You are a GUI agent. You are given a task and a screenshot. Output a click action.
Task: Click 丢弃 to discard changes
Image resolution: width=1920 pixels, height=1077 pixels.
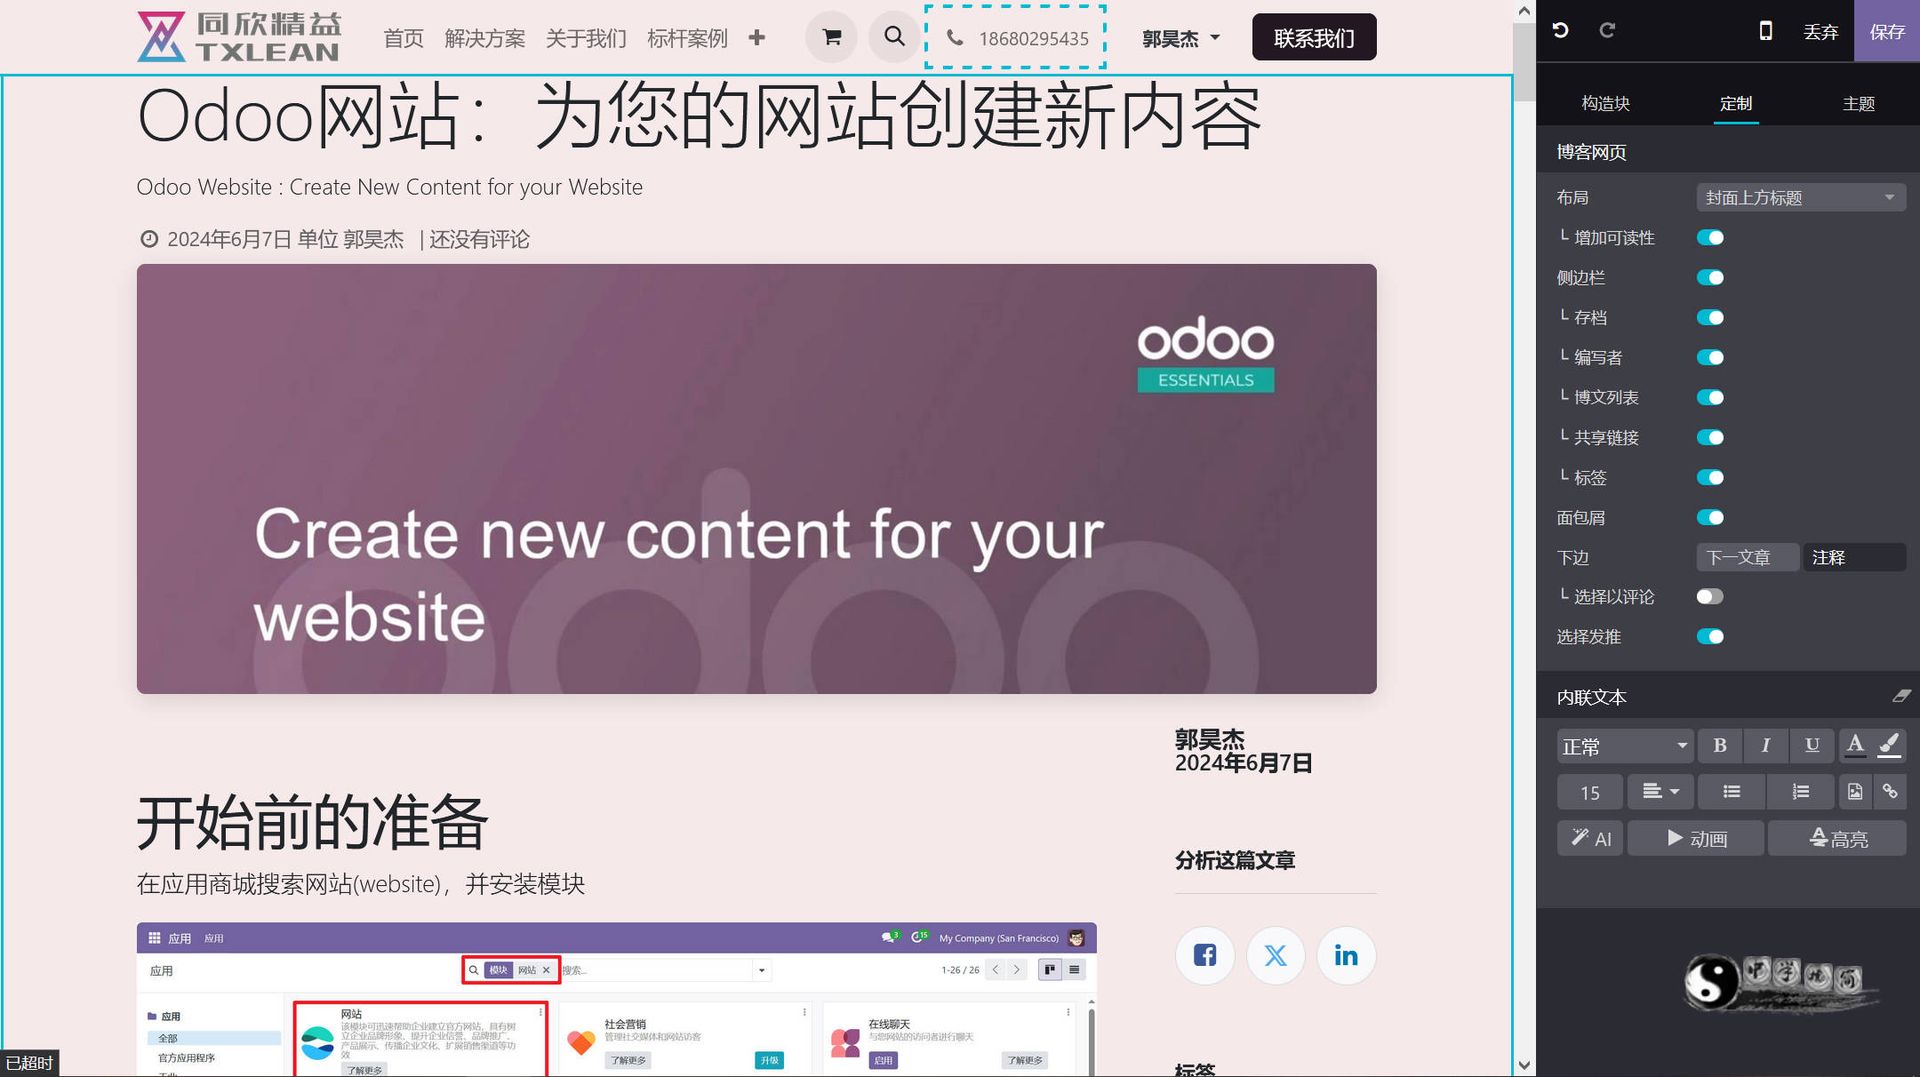[1820, 31]
